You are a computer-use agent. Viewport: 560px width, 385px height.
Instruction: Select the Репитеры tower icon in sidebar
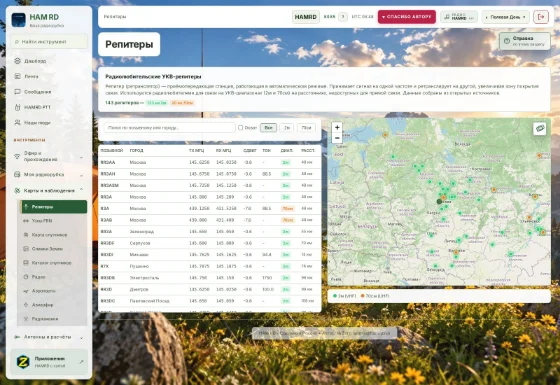pos(26,207)
